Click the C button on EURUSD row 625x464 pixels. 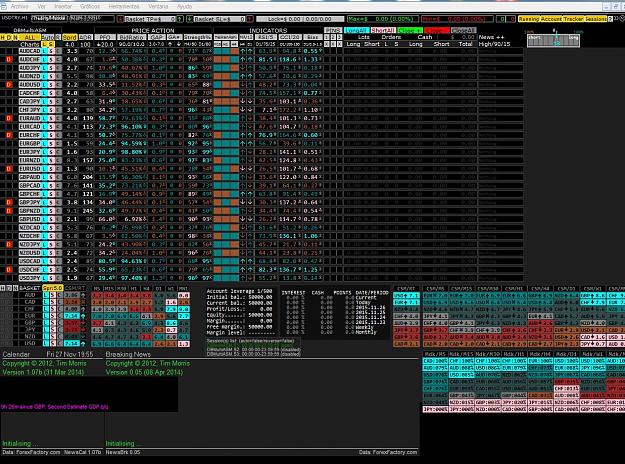click(x=58, y=169)
